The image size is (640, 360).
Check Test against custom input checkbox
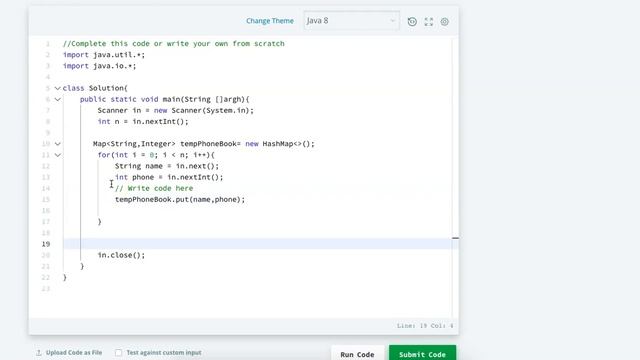[118, 352]
